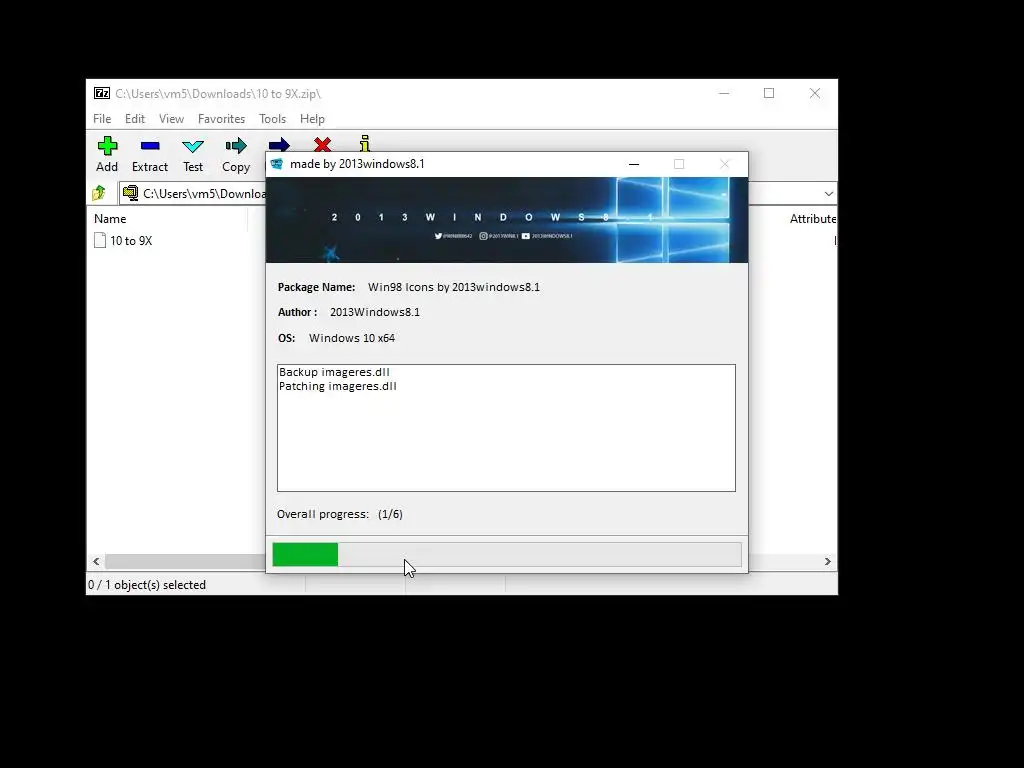Click the red X Delete toolbar icon

tap(322, 144)
